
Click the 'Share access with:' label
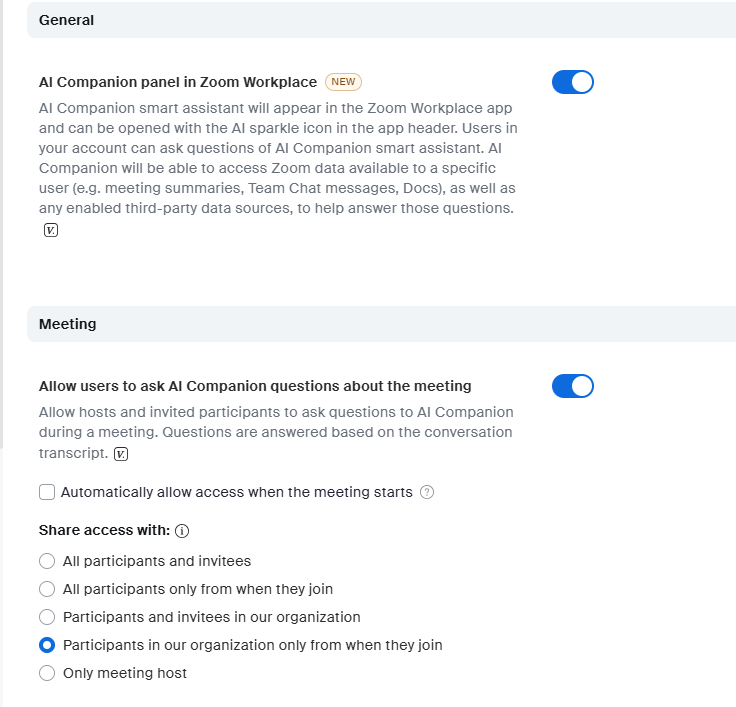pyautogui.click(x=104, y=530)
